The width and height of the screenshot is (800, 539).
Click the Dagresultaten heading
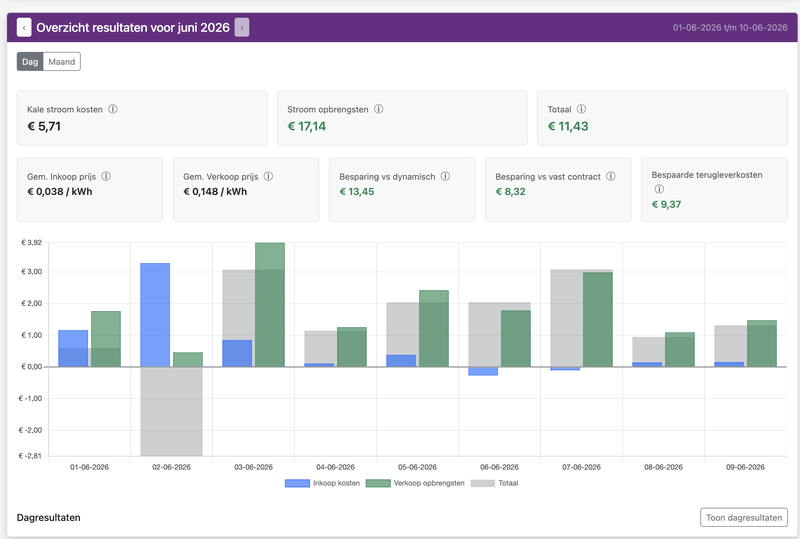click(x=48, y=518)
